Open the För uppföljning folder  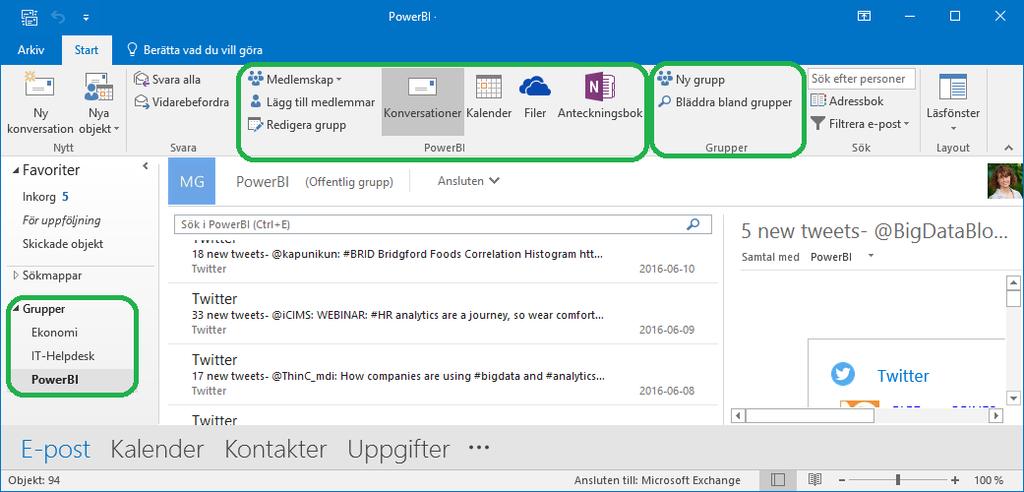61,220
